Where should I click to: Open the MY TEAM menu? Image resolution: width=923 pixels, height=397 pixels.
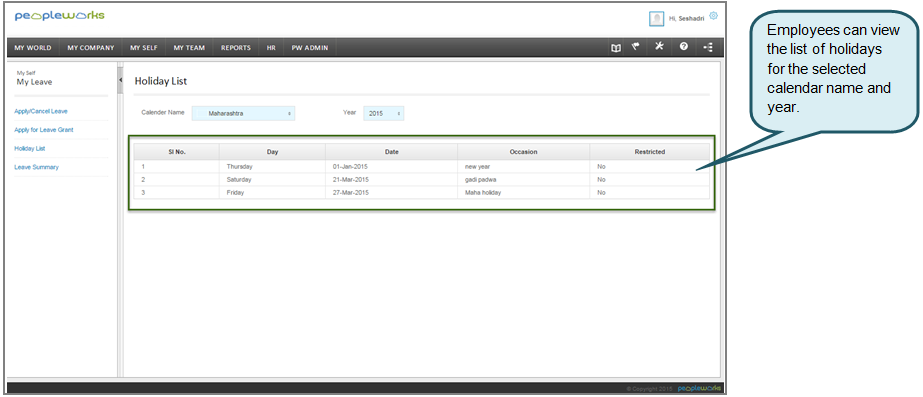click(x=189, y=48)
